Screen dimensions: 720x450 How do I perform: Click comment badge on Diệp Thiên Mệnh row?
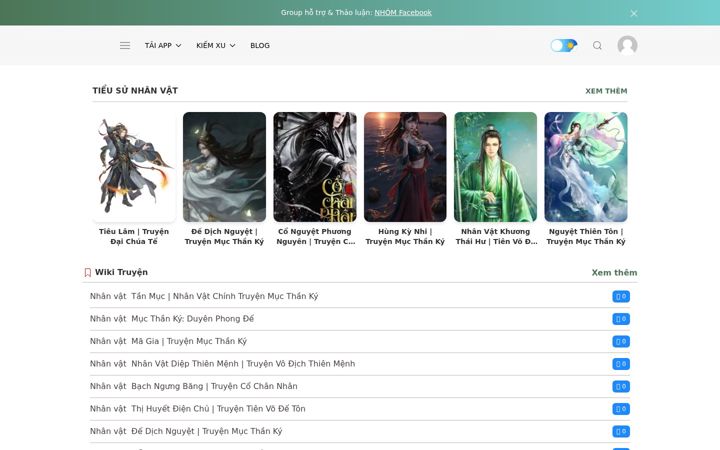(621, 364)
